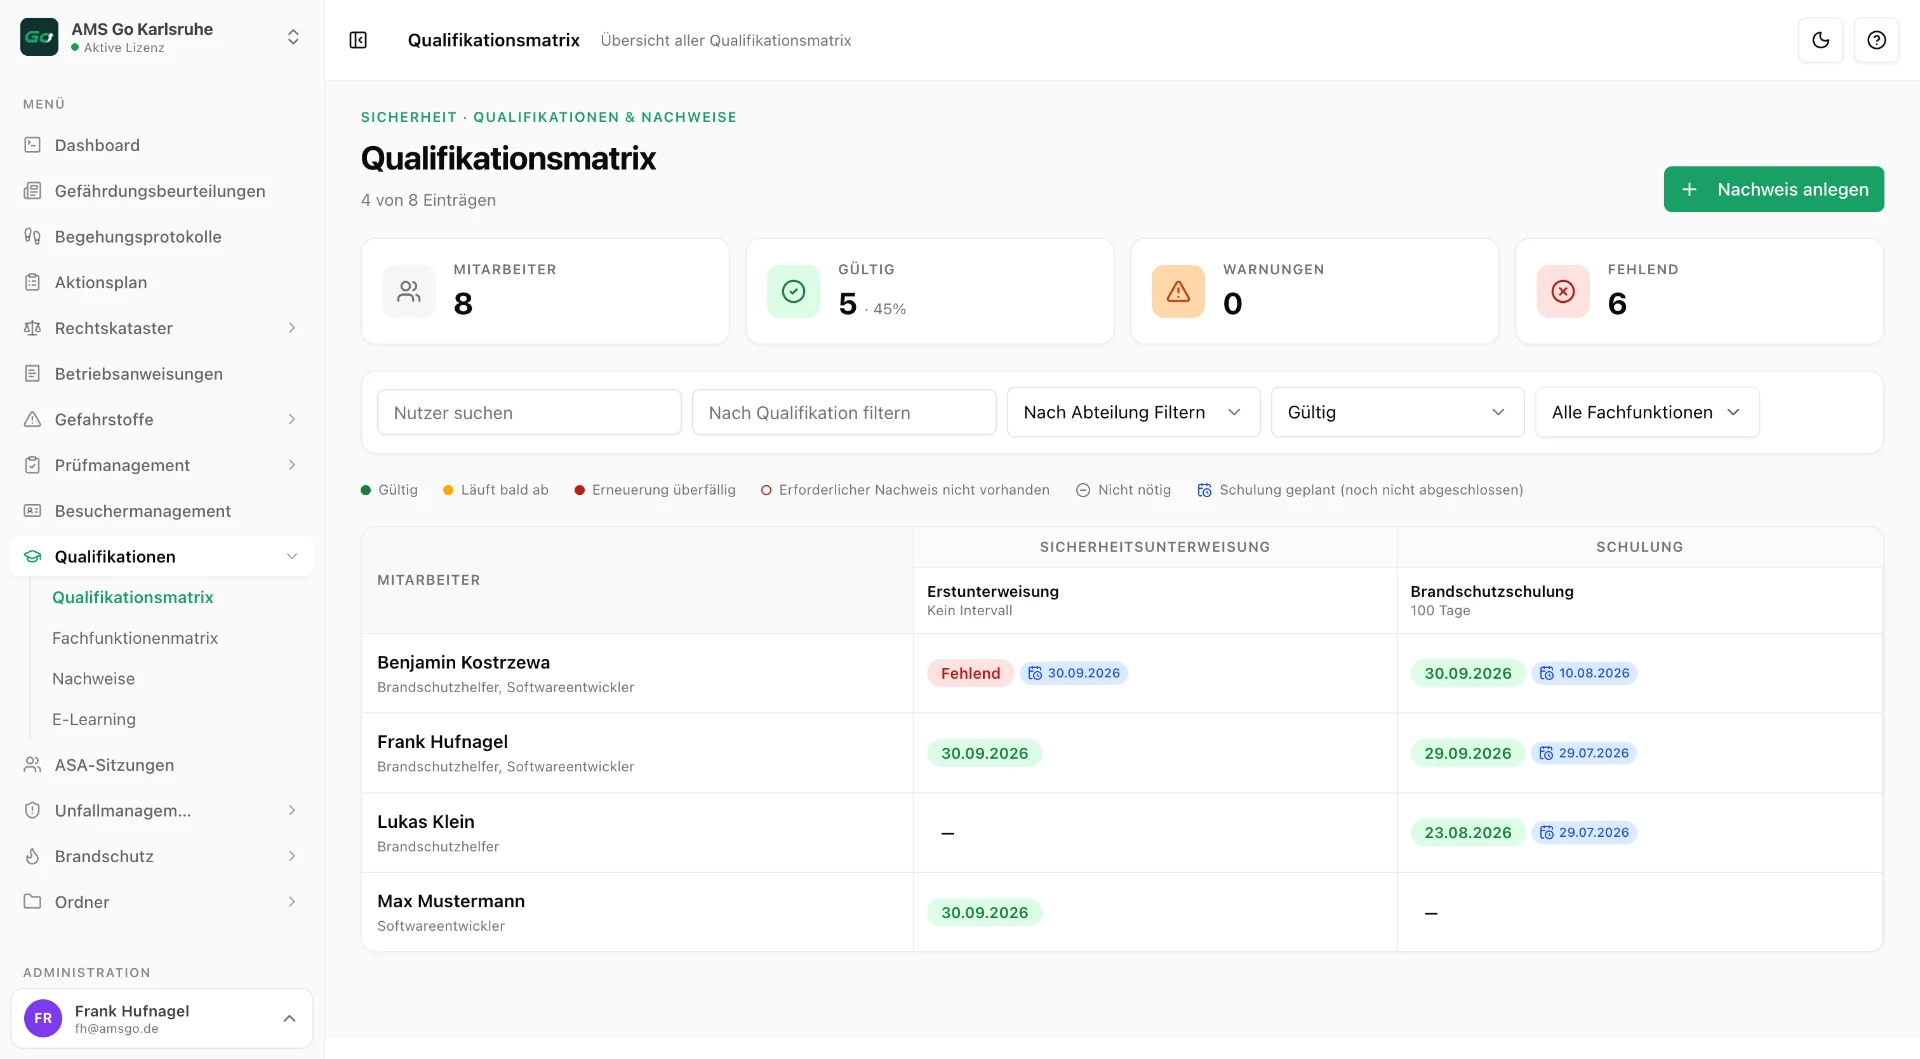The width and height of the screenshot is (1920, 1059).
Task: Click the 23.08.2026 badge for Lukas Klein
Action: pos(1467,832)
